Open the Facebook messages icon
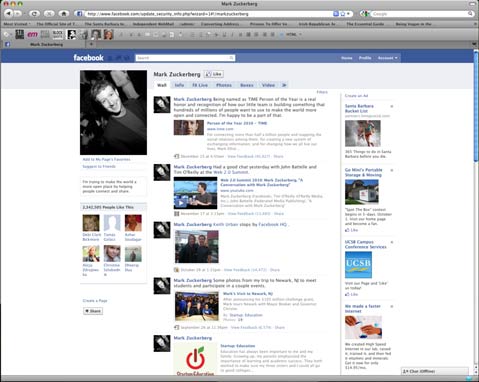479x382 pixels. click(x=119, y=58)
